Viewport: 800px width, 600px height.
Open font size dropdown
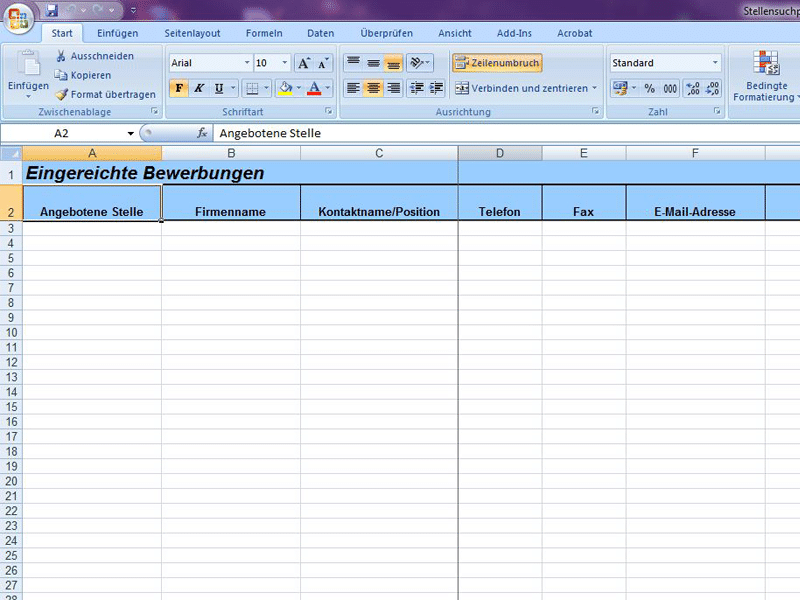pyautogui.click(x=285, y=63)
